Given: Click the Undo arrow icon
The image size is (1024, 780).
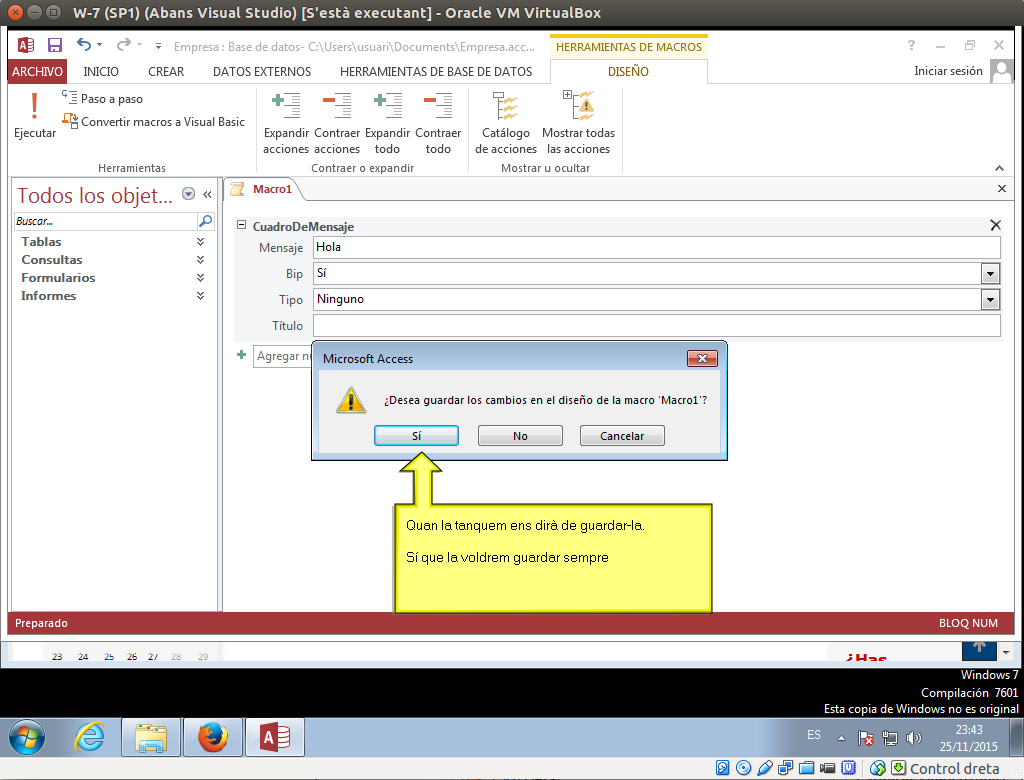Looking at the screenshot, I should tap(84, 44).
